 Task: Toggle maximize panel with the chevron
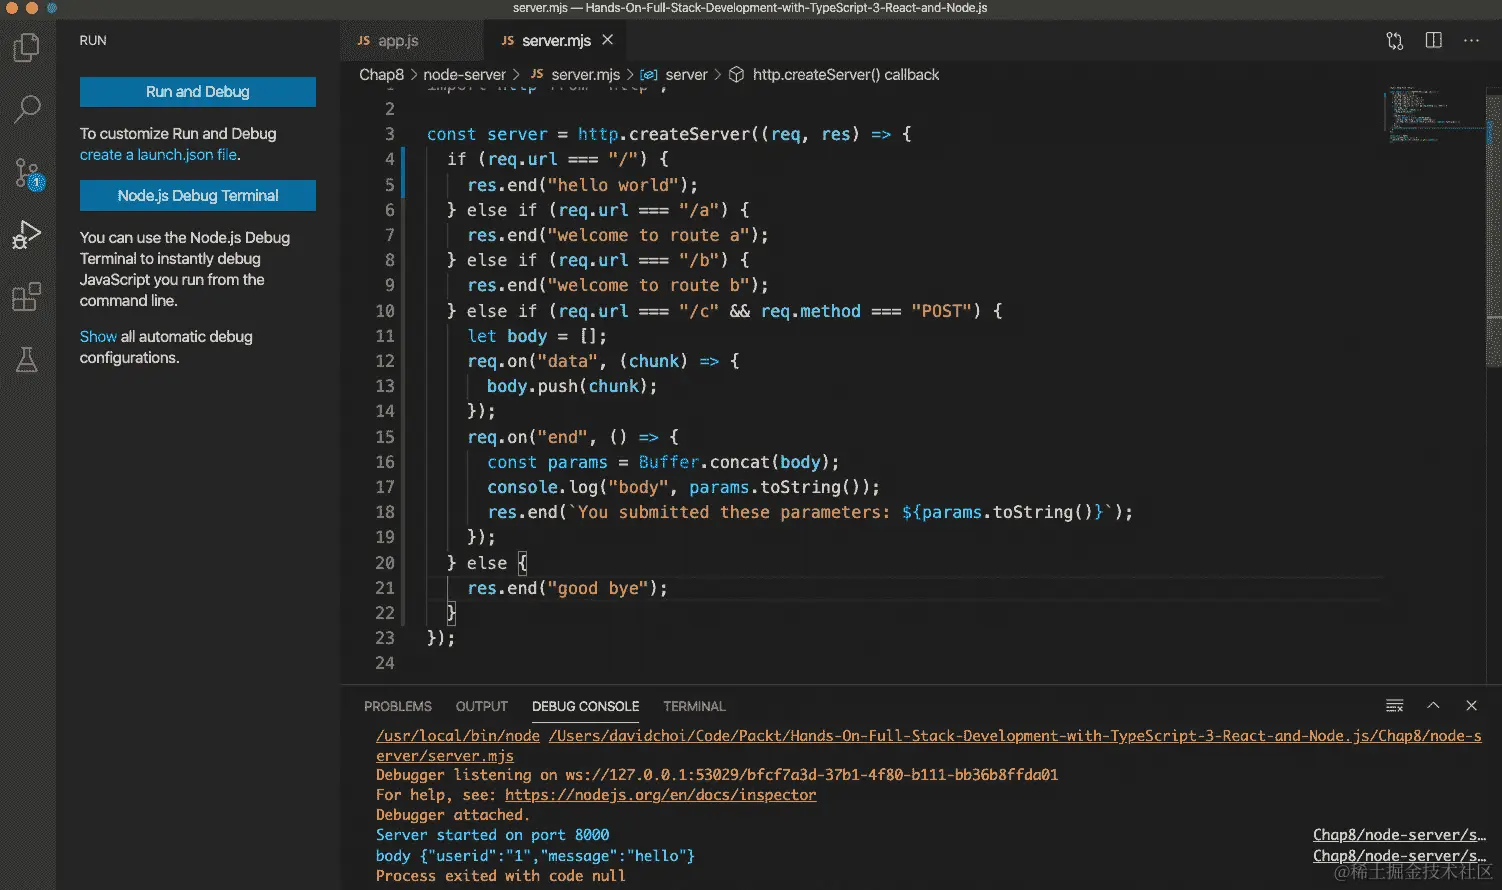point(1433,705)
